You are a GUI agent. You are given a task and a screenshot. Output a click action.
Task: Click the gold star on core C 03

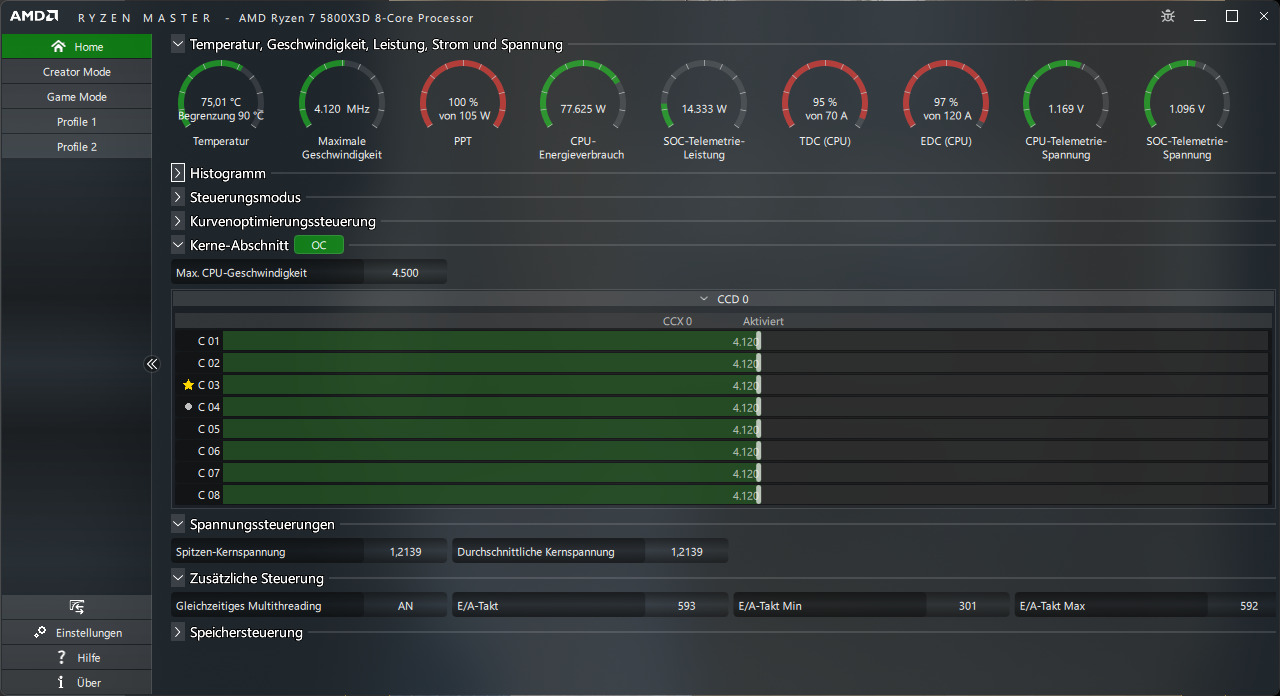[188, 385]
